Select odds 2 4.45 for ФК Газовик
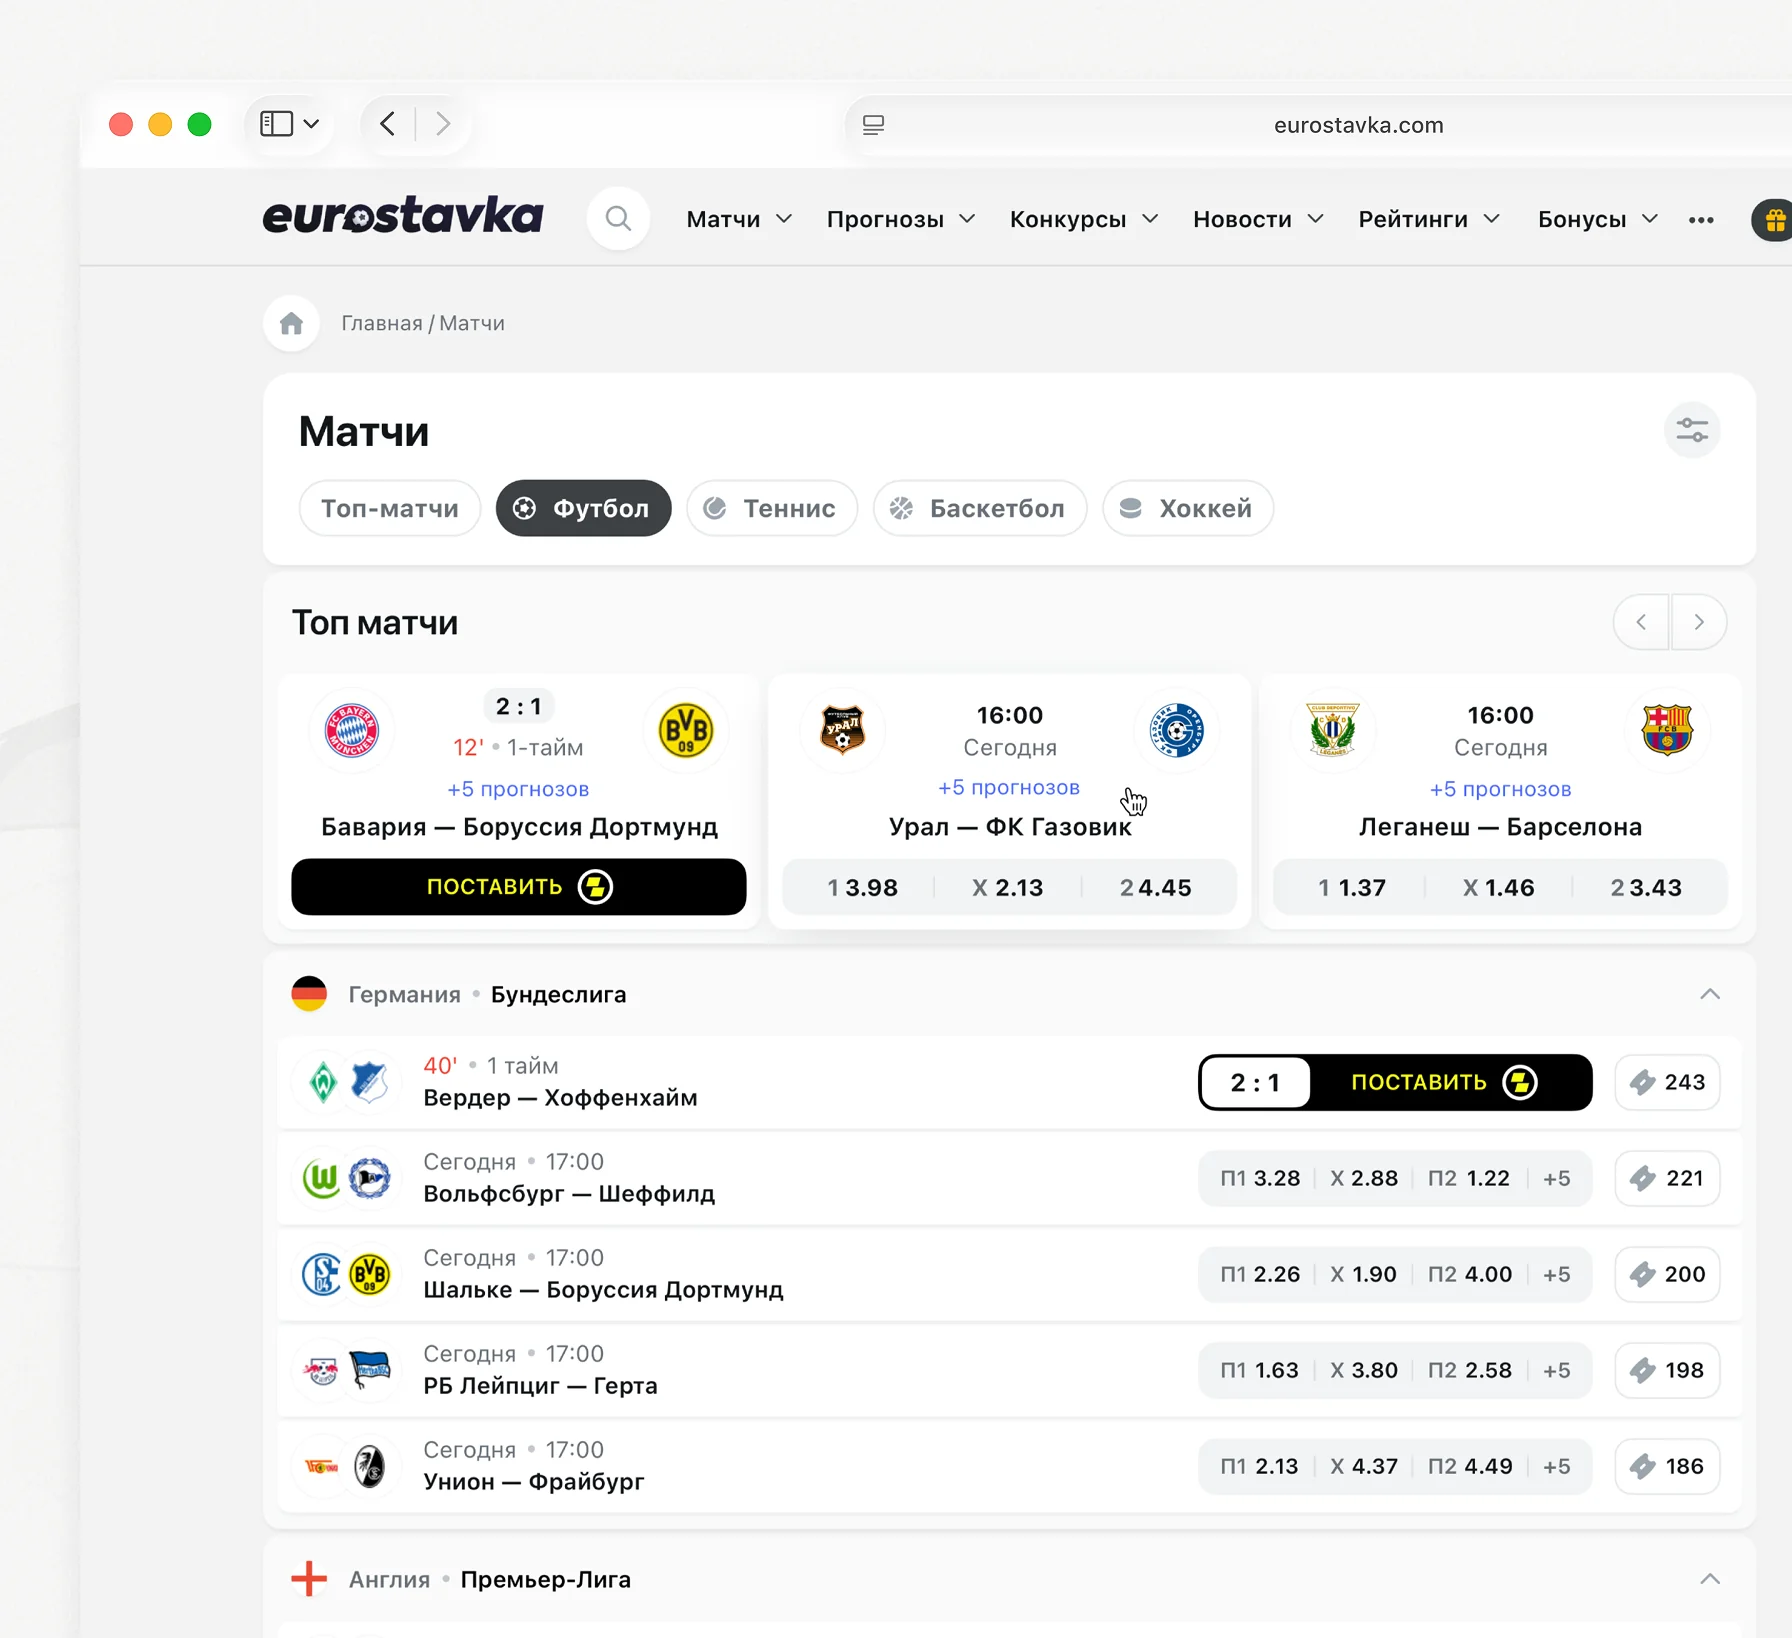The image size is (1792, 1638). click(1156, 887)
